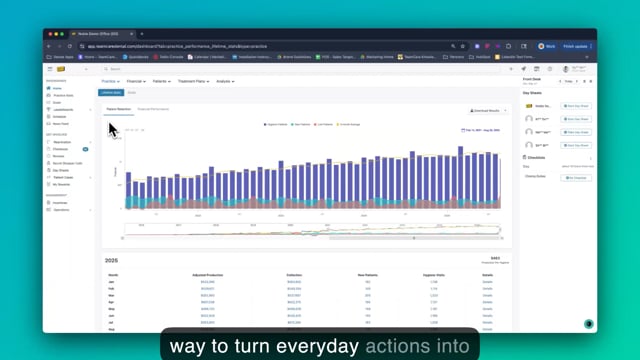Open the Work browser profile
Image resolution: width=640 pixels, height=360 pixels.
tap(547, 46)
